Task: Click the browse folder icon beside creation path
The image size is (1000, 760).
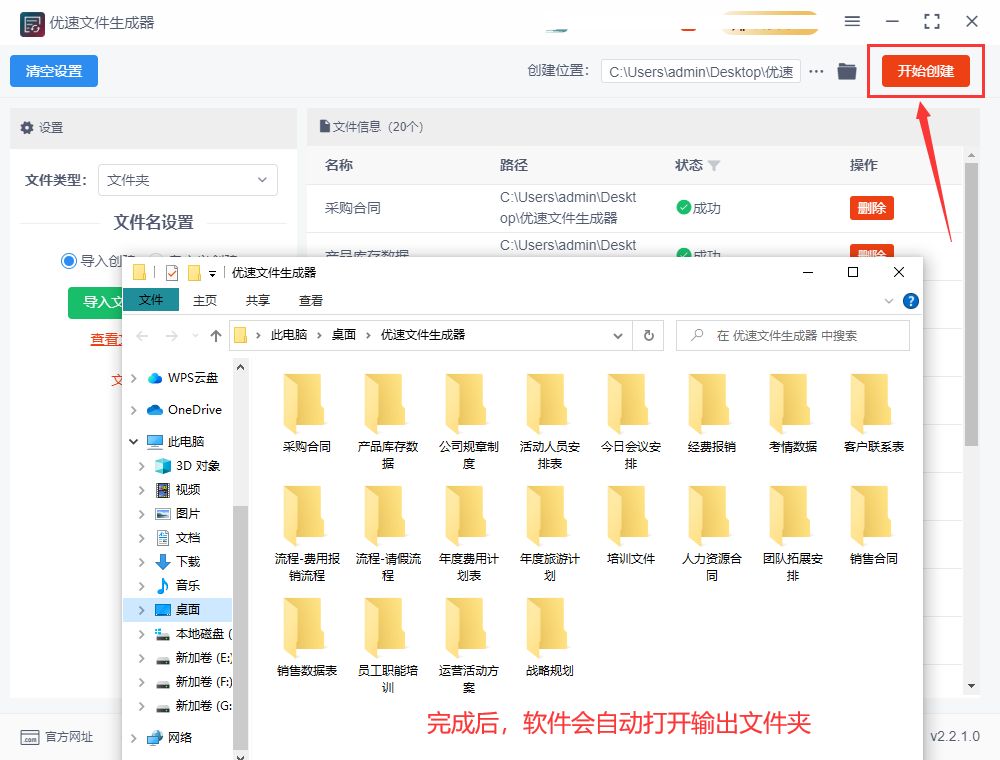Action: pos(846,71)
